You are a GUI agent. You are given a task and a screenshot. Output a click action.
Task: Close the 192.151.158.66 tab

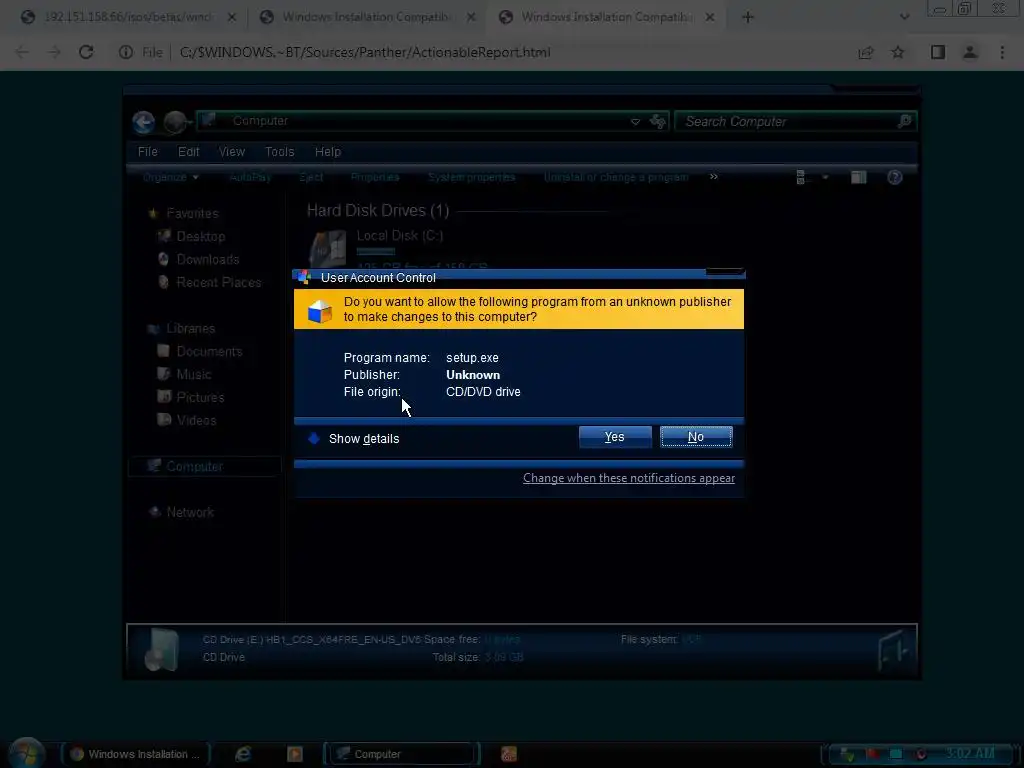[231, 18]
